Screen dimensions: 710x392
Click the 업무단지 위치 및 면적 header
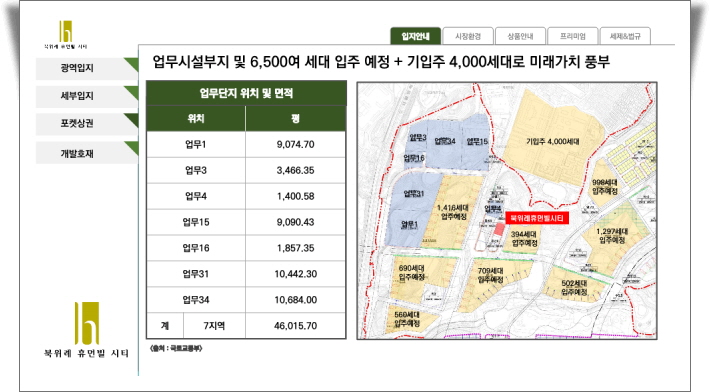pyautogui.click(x=246, y=93)
